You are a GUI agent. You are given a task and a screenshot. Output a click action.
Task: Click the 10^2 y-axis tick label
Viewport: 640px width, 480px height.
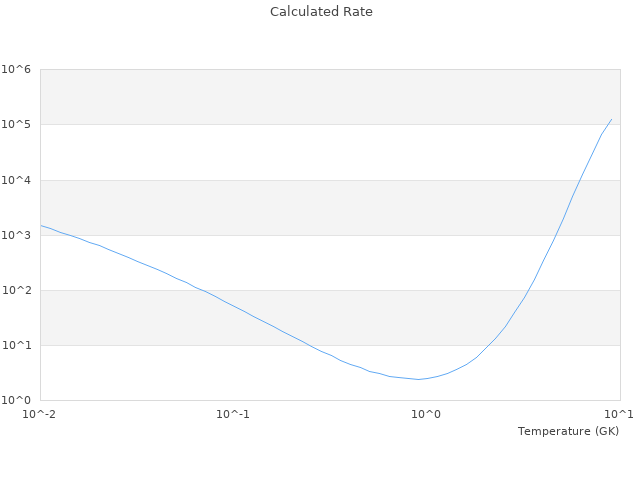[x=16, y=290]
